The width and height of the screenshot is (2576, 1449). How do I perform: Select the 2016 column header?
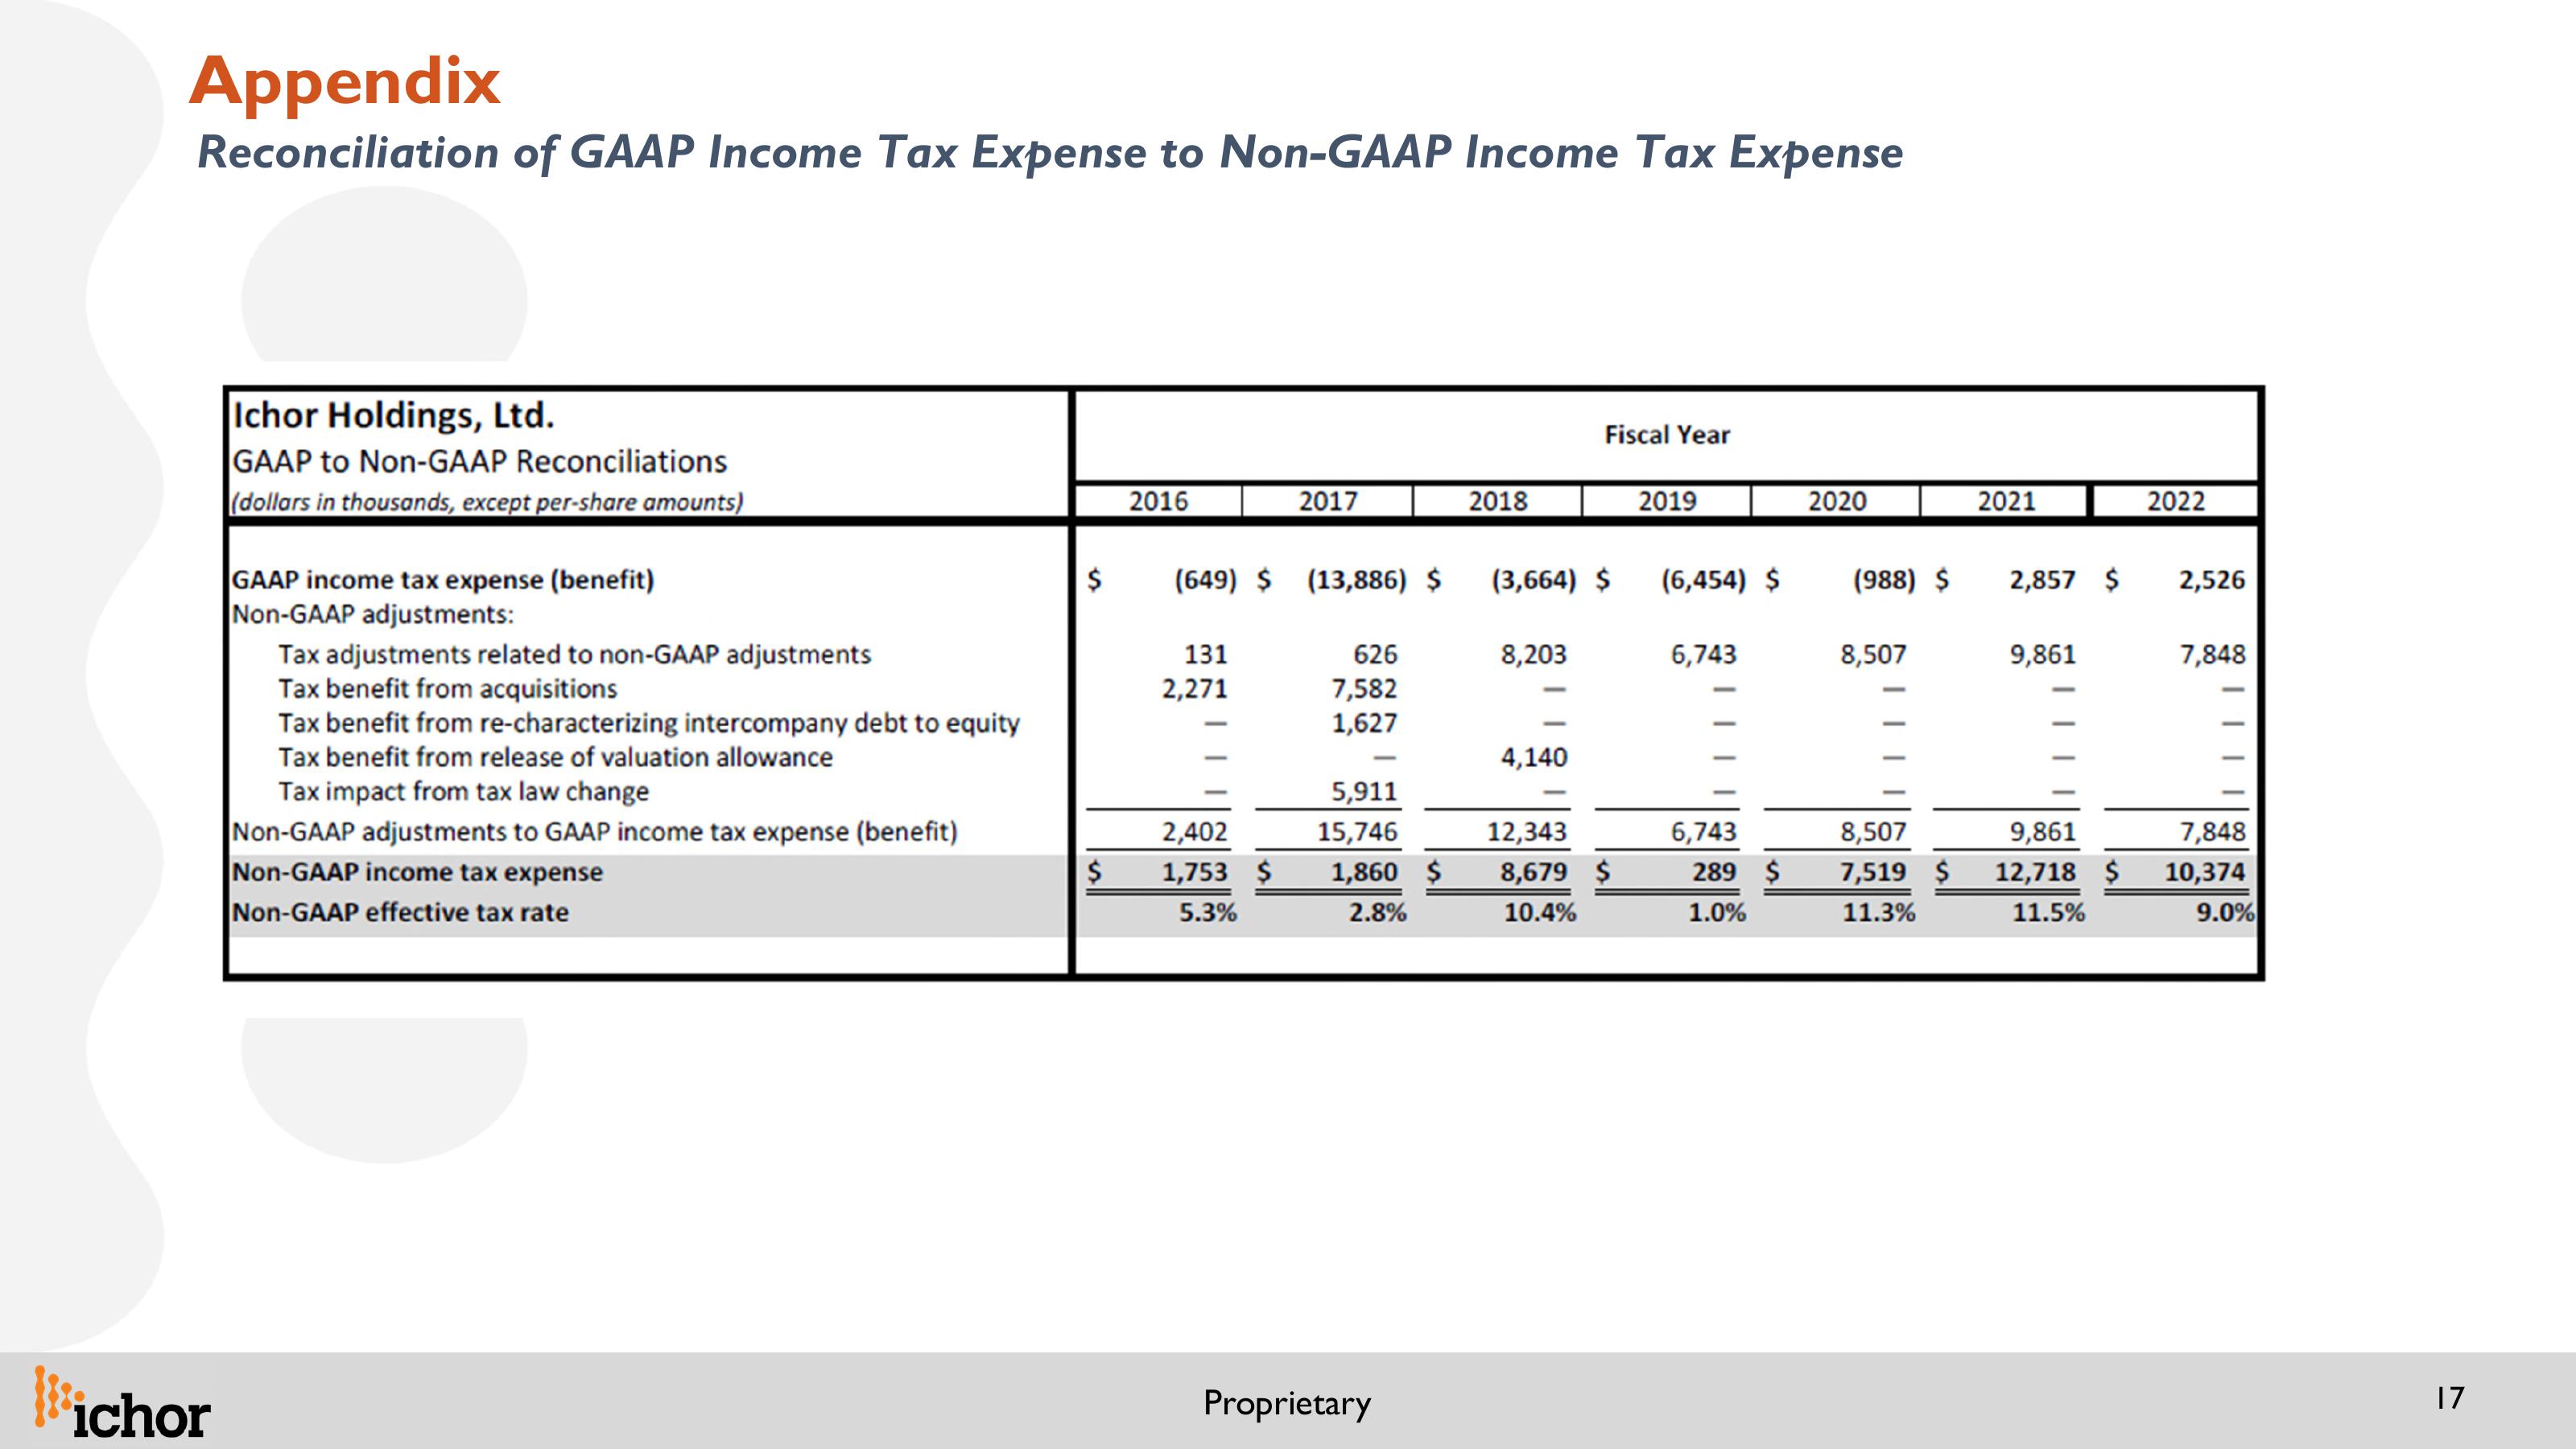point(1158,501)
